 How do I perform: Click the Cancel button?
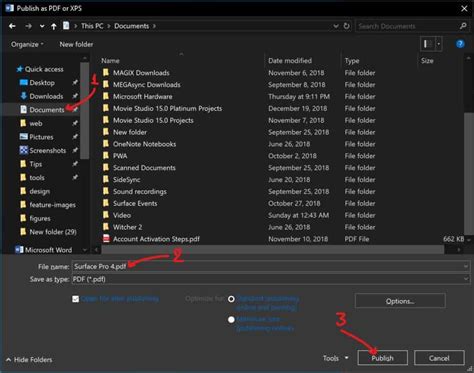pos(439,358)
